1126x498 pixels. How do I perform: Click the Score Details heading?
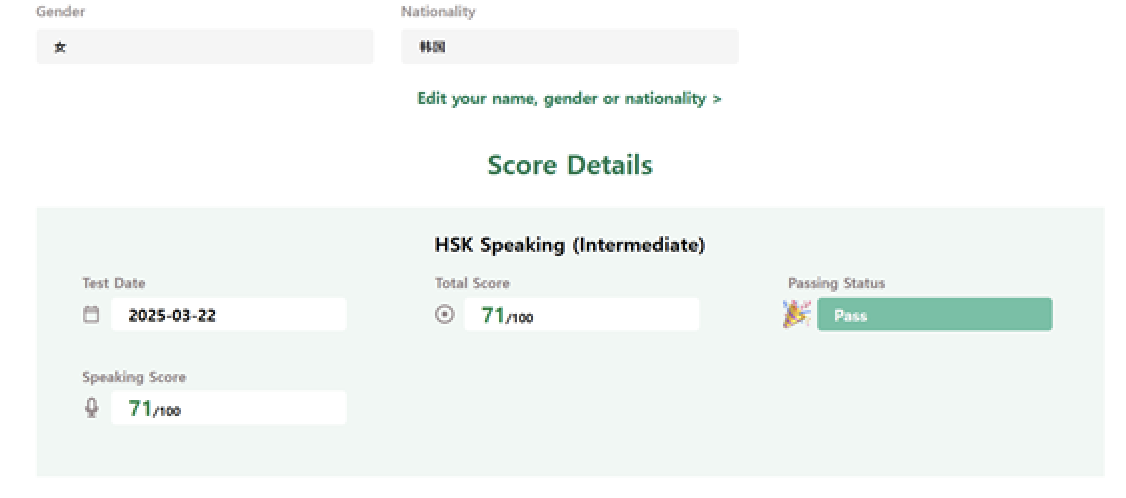569,165
